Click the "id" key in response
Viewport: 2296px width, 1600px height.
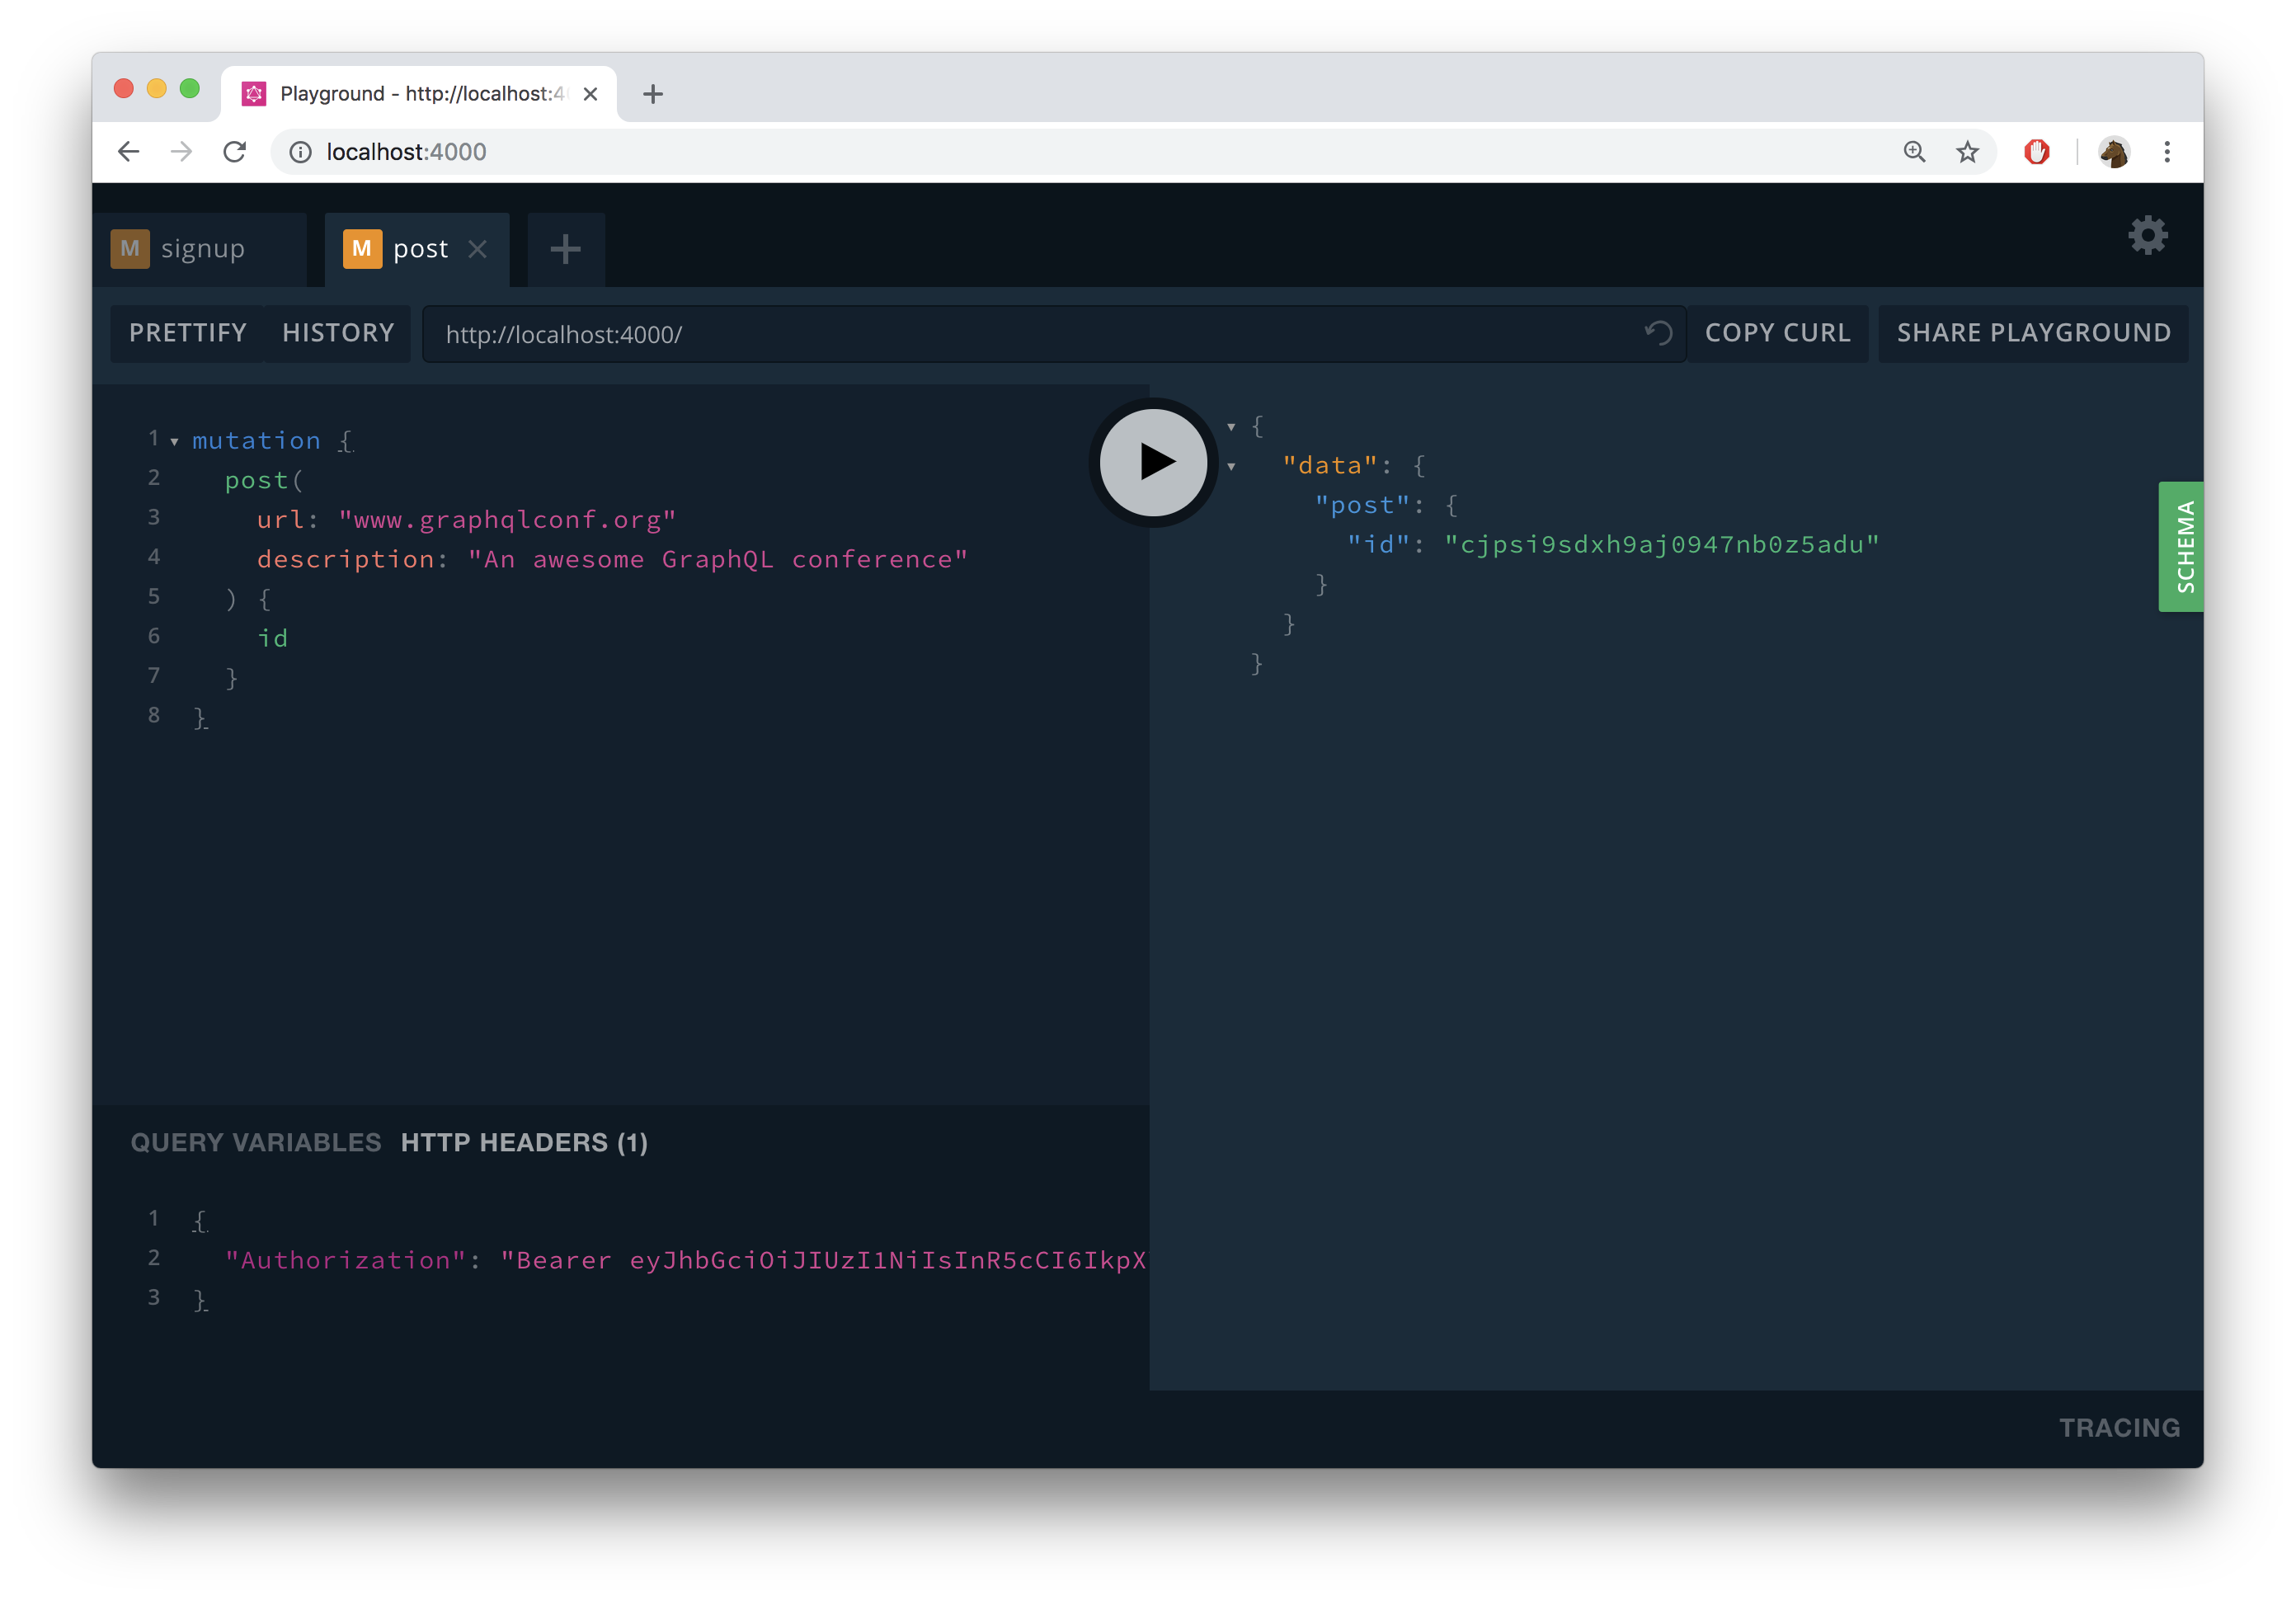coord(1378,544)
